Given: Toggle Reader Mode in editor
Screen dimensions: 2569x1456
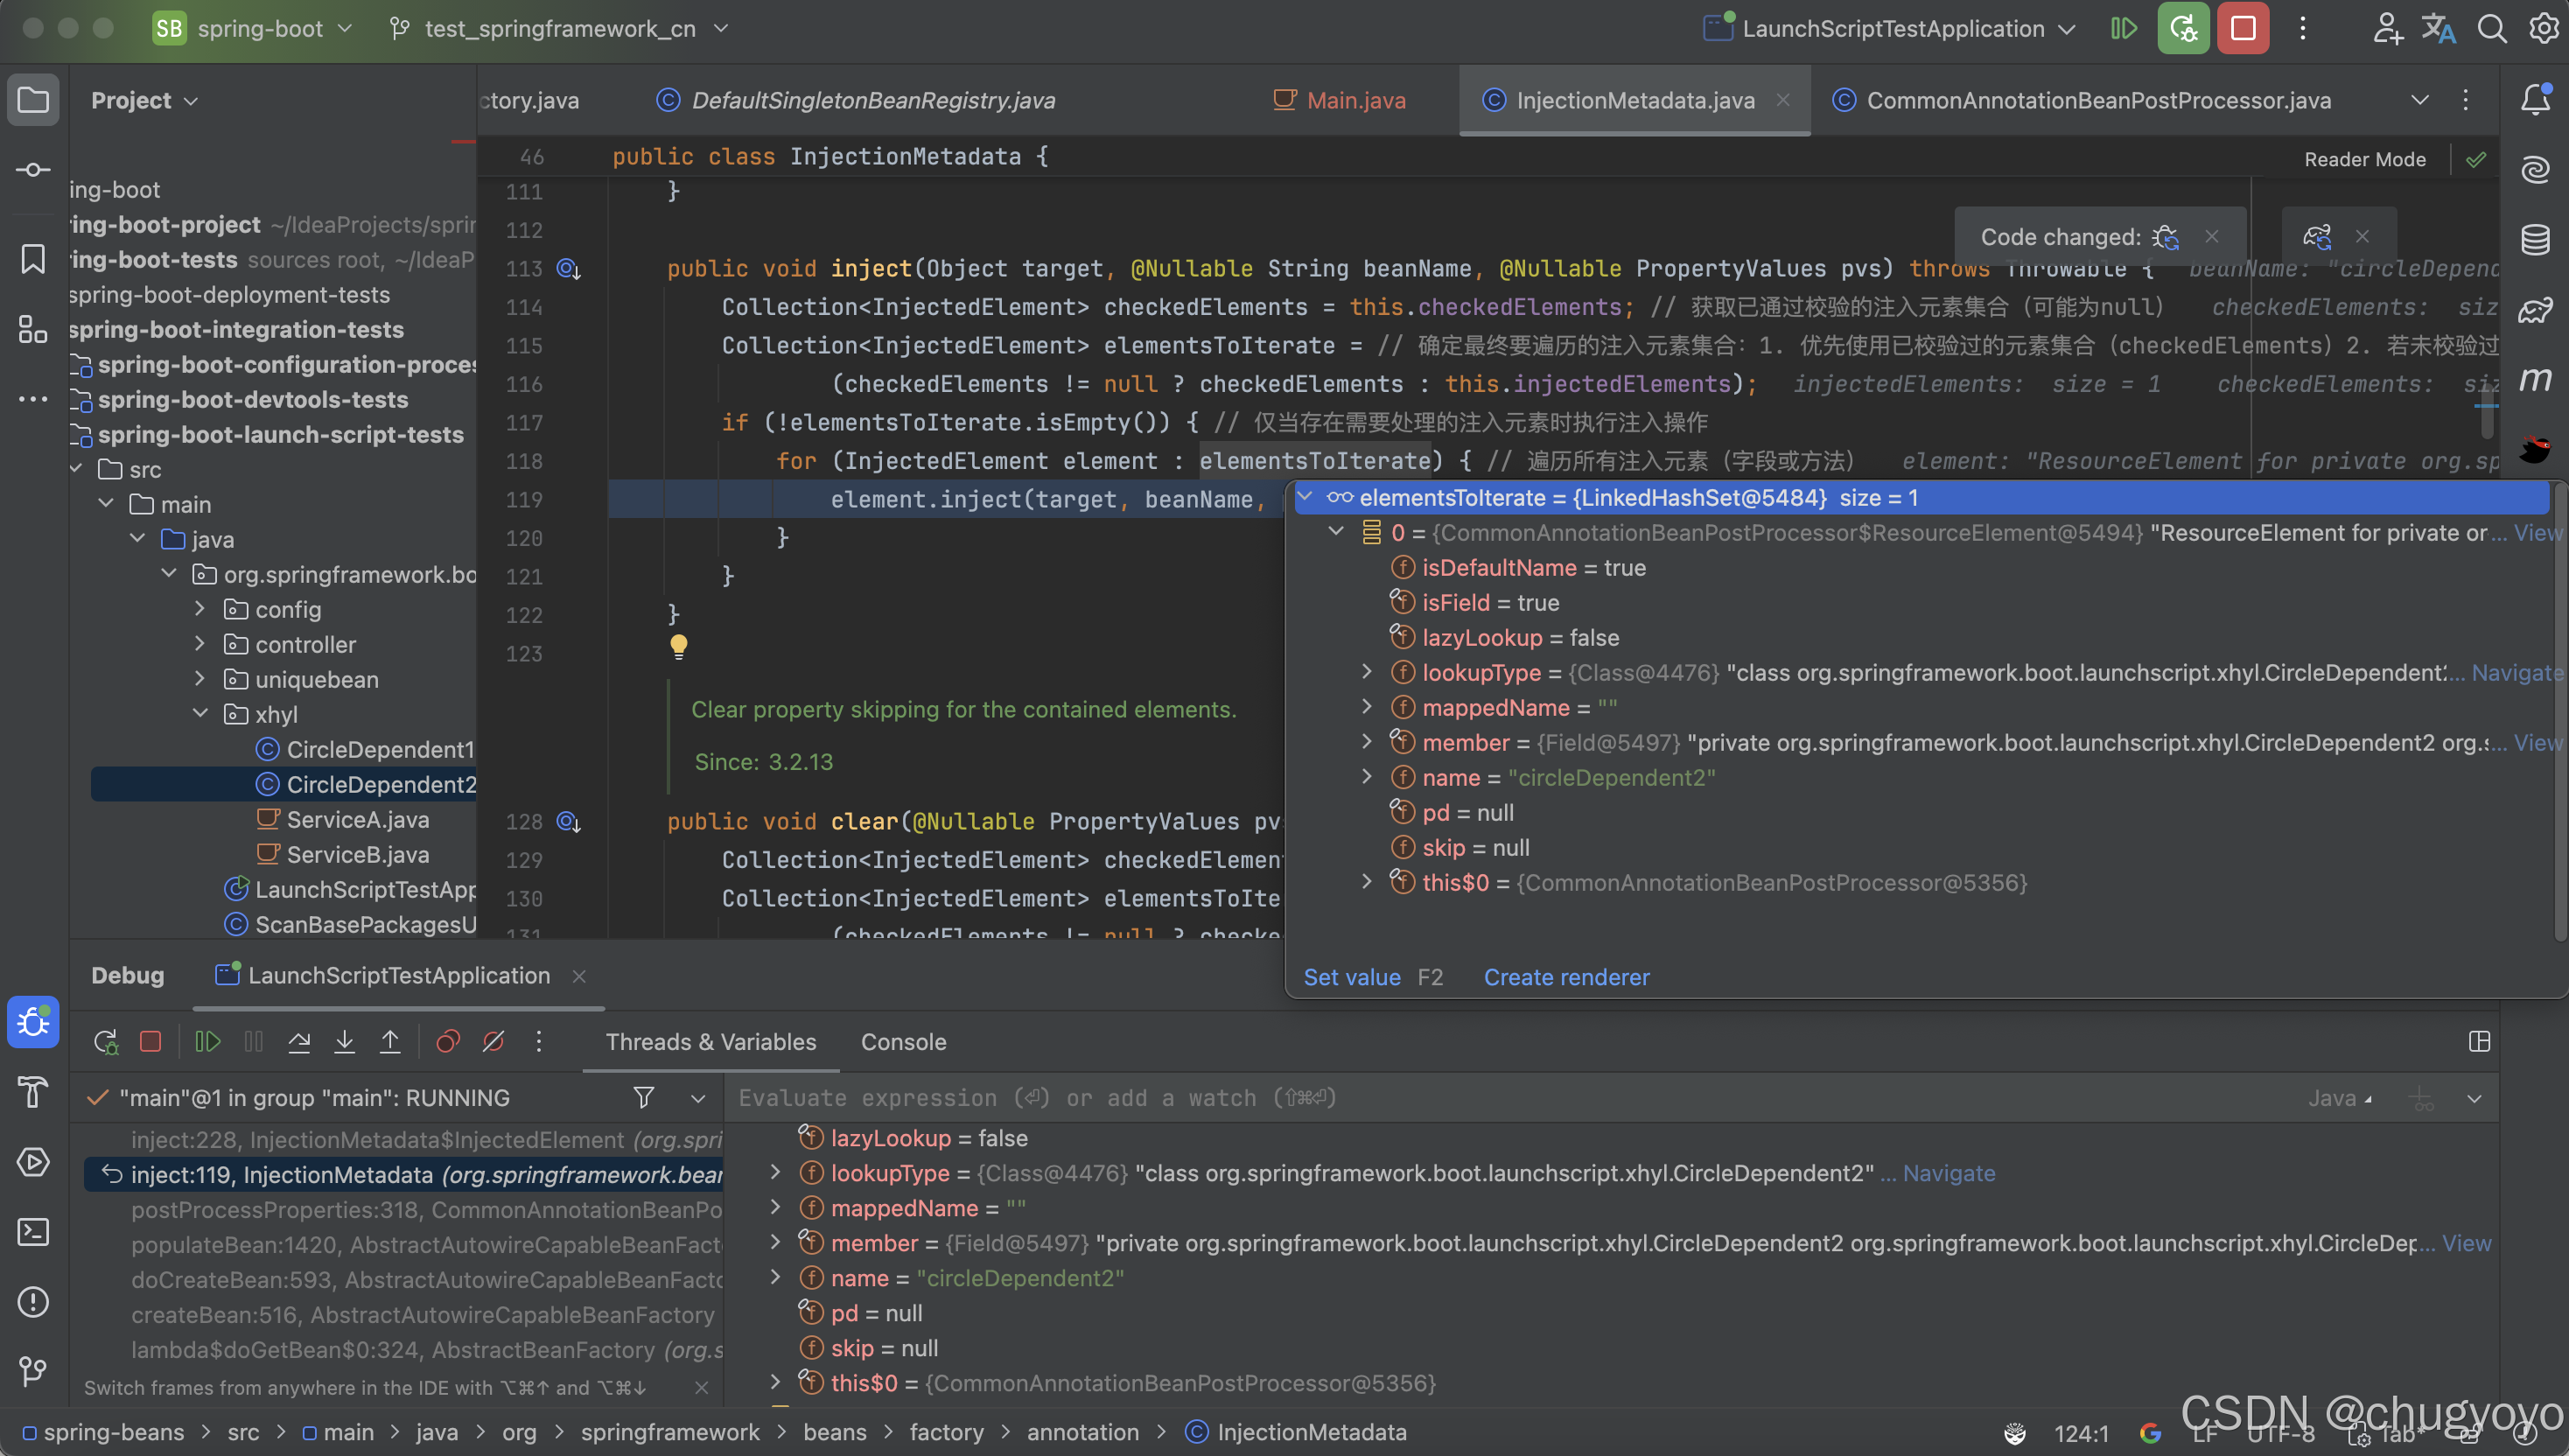Looking at the screenshot, I should (2364, 159).
